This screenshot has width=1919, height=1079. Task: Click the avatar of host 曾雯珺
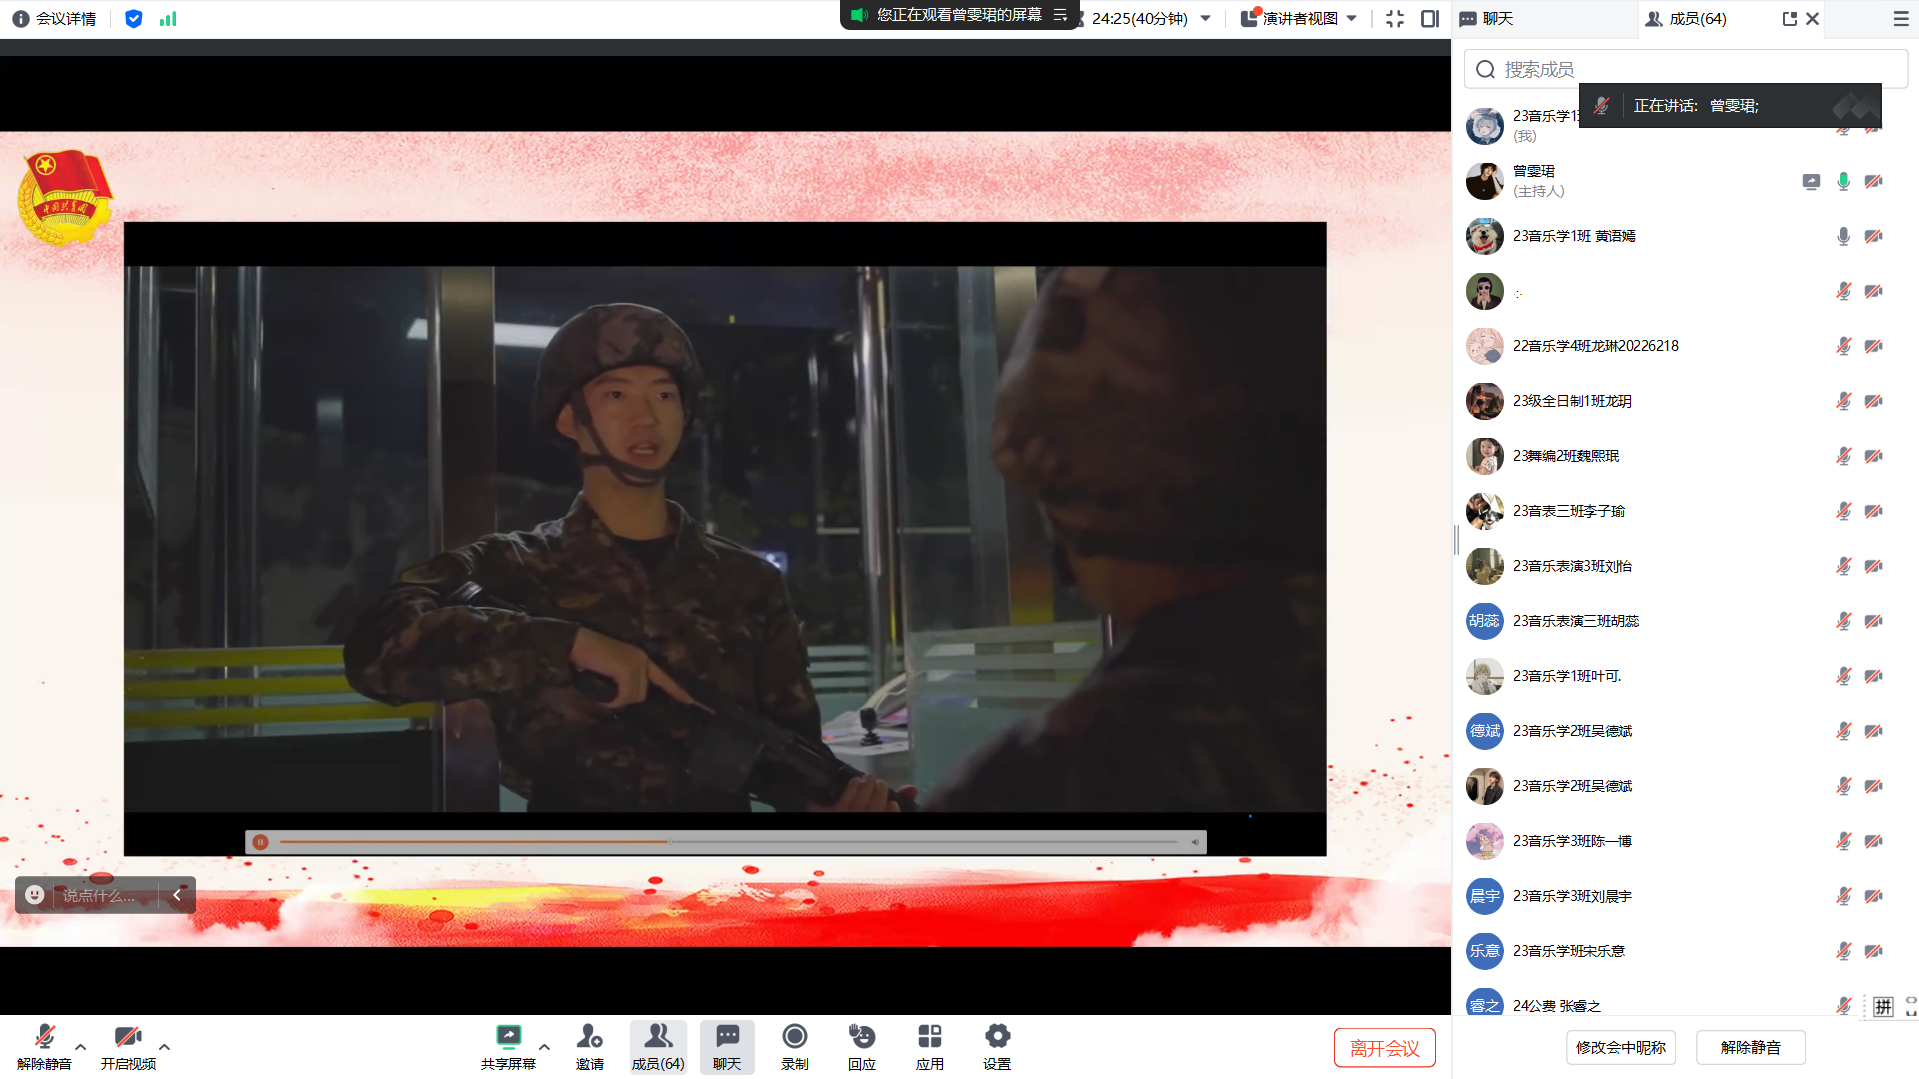[1484, 181]
